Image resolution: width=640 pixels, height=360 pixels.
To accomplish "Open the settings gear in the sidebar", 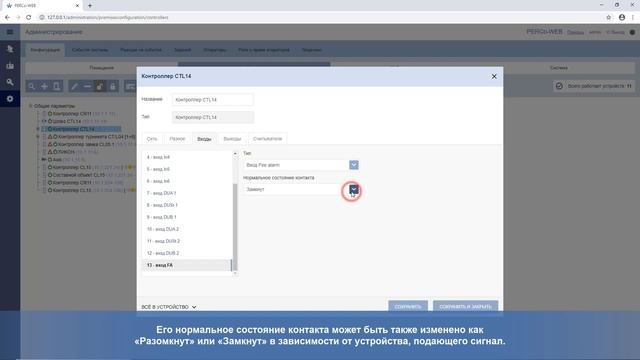I will point(10,99).
